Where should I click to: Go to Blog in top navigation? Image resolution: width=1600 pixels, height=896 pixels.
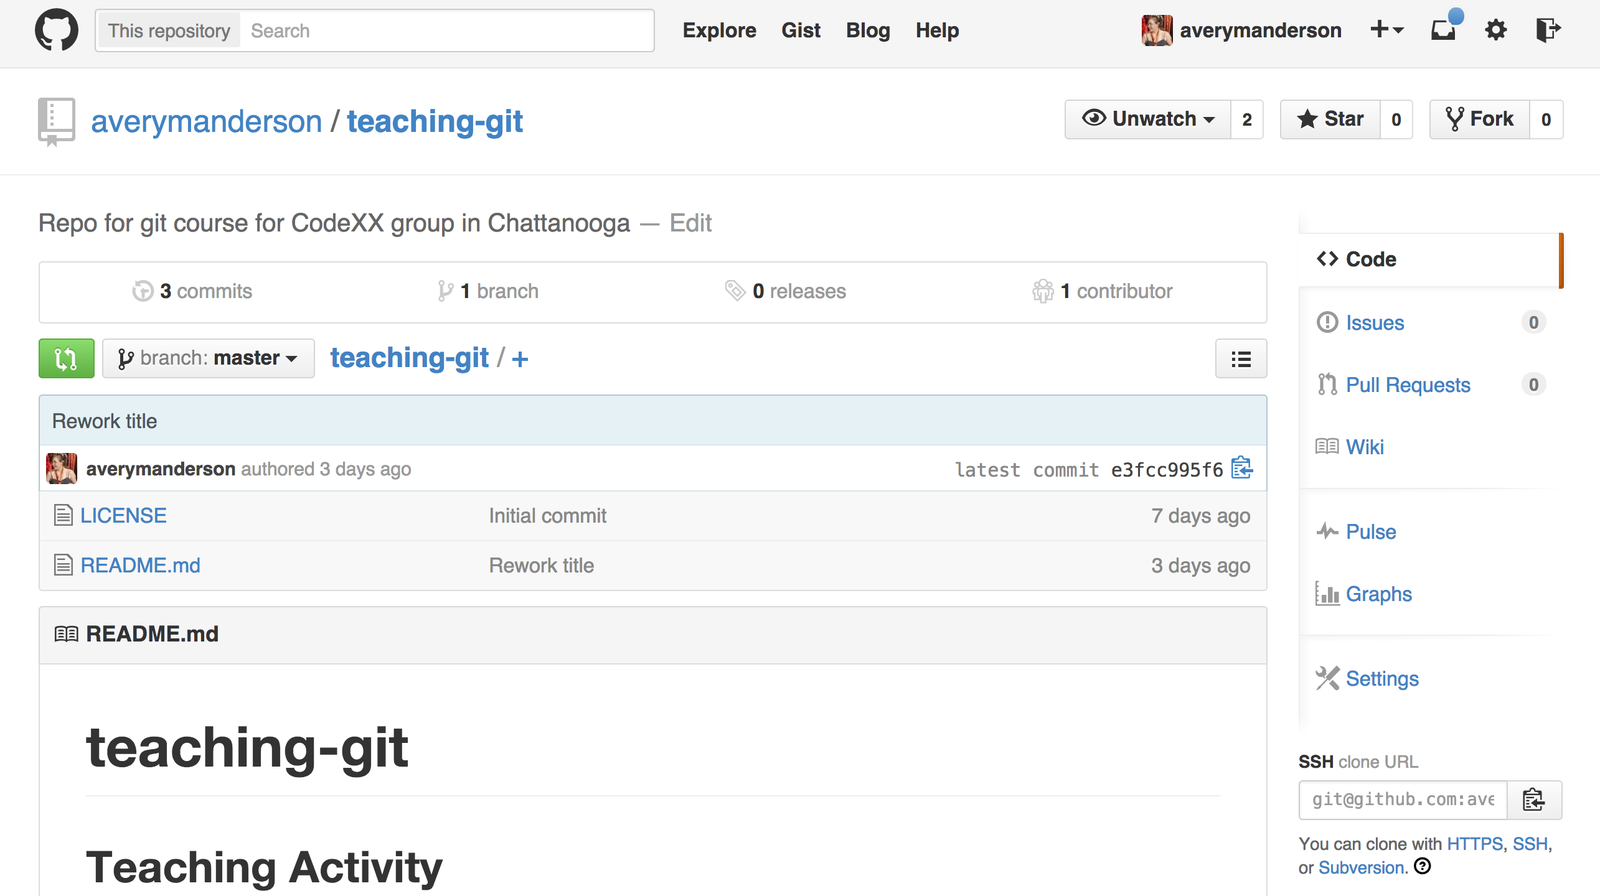[868, 30]
